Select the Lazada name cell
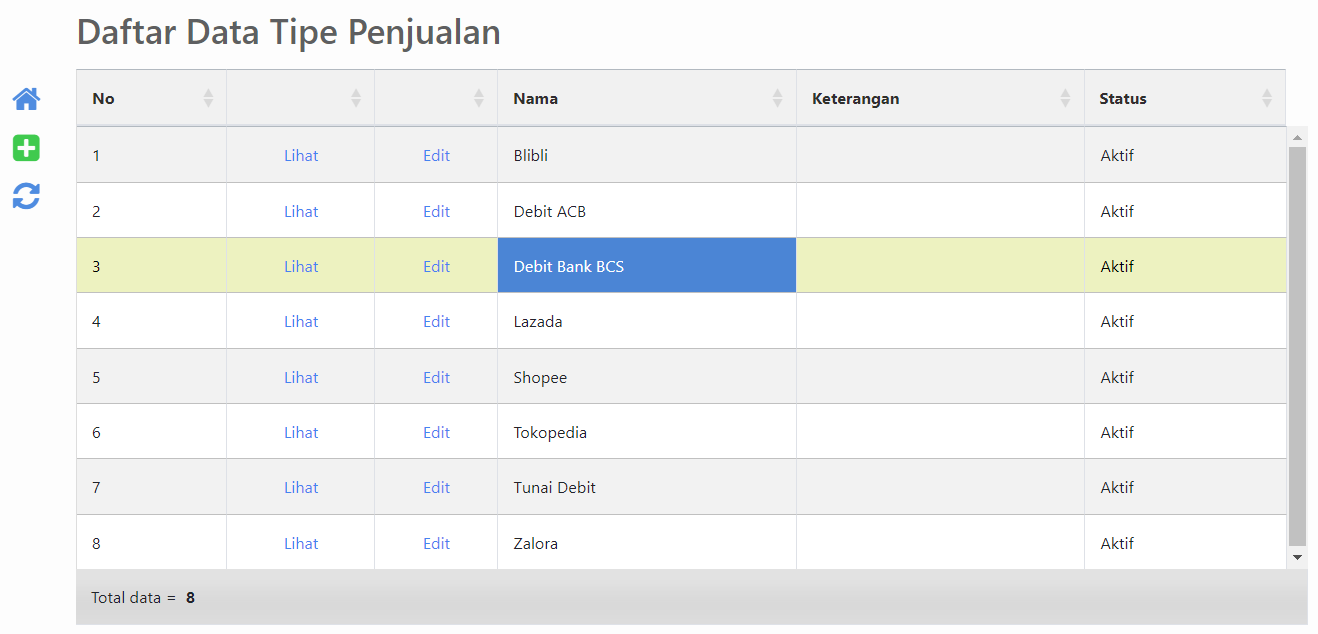The height and width of the screenshot is (634, 1318). (647, 321)
